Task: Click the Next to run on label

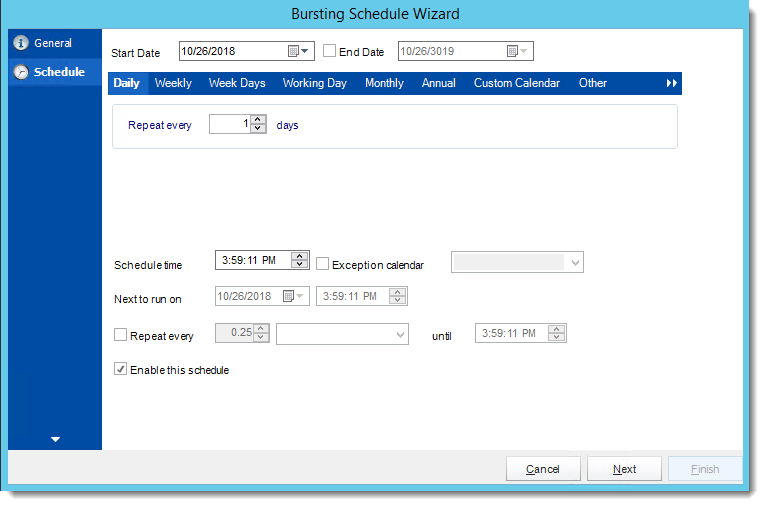Action: 148,299
